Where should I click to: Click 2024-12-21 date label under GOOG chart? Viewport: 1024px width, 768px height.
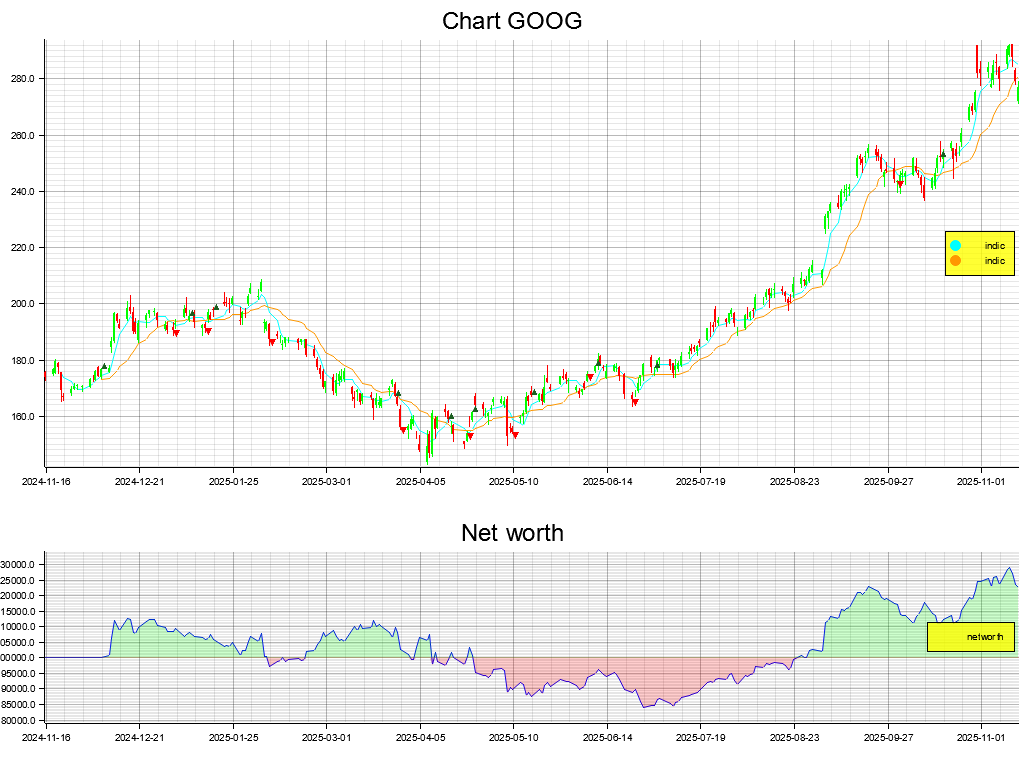click(139, 481)
